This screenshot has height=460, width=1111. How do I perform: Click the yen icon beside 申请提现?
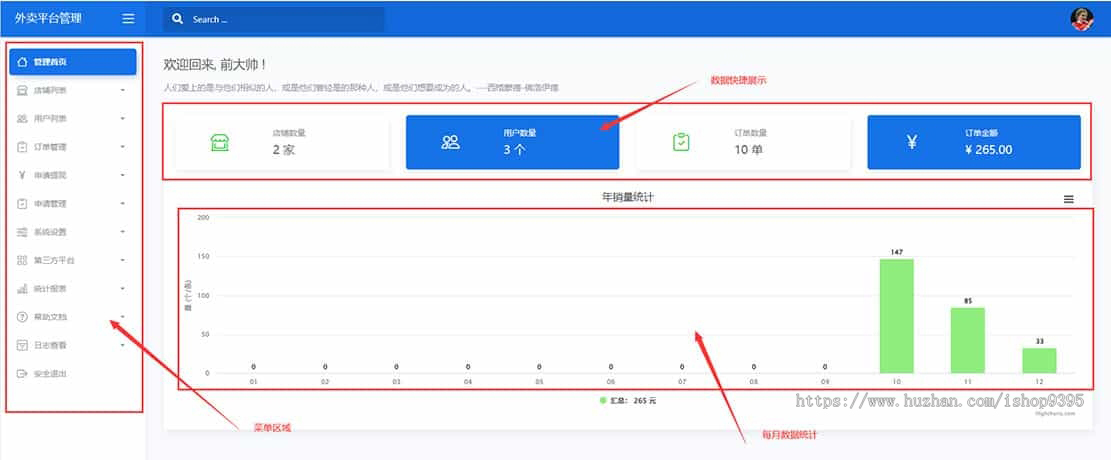(22, 175)
